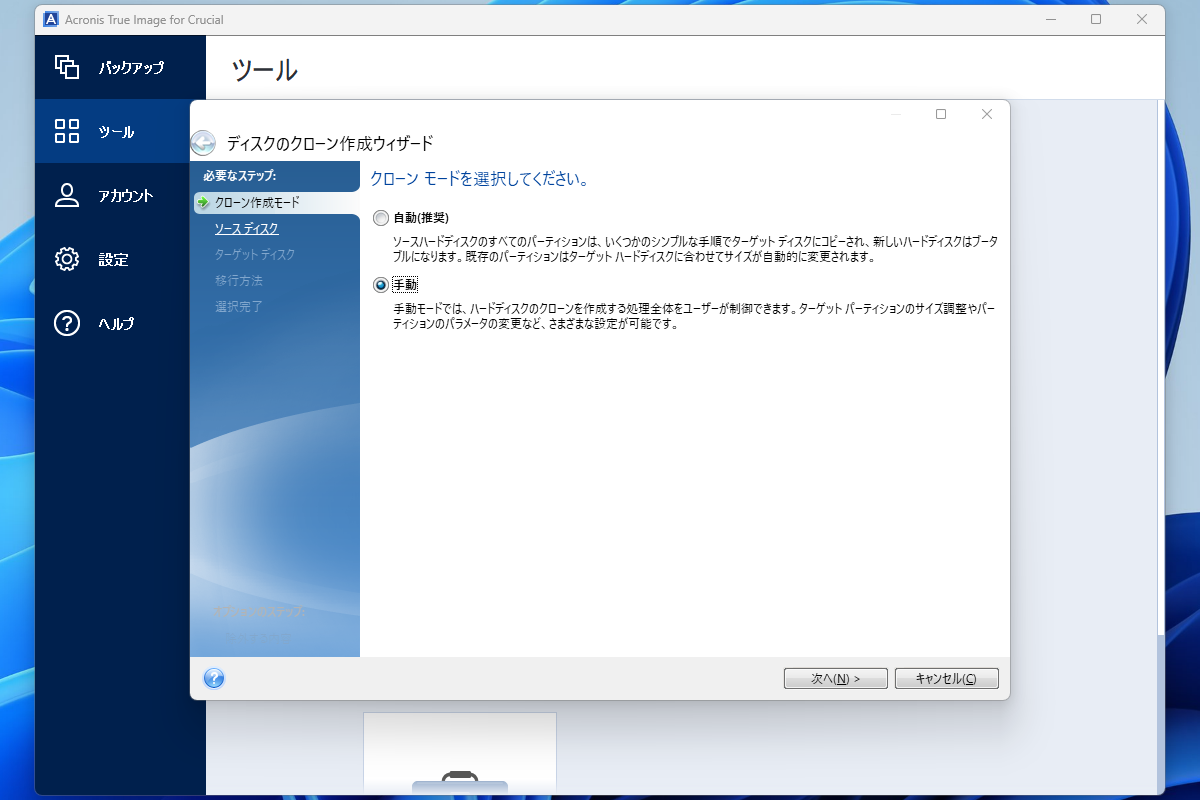1200x800 pixels.
Task: Click the wizard back arrow button
Action: click(203, 143)
